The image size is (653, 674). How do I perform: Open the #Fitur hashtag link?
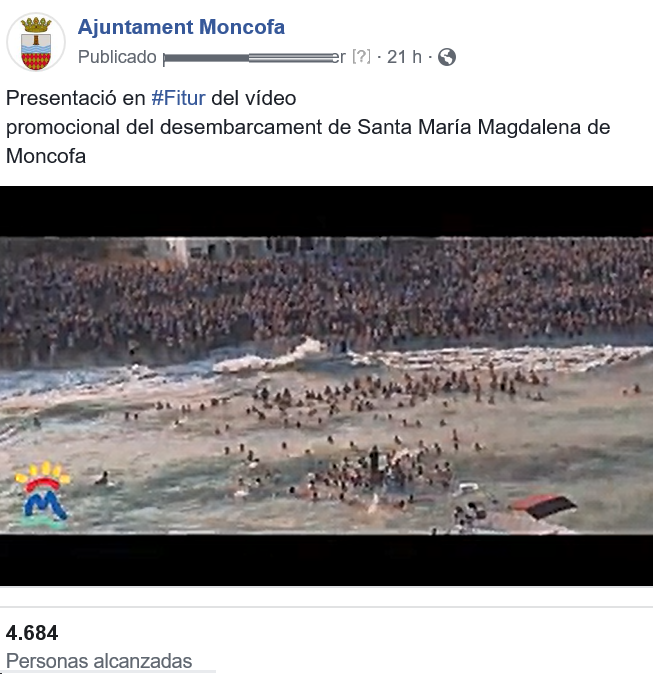178,98
